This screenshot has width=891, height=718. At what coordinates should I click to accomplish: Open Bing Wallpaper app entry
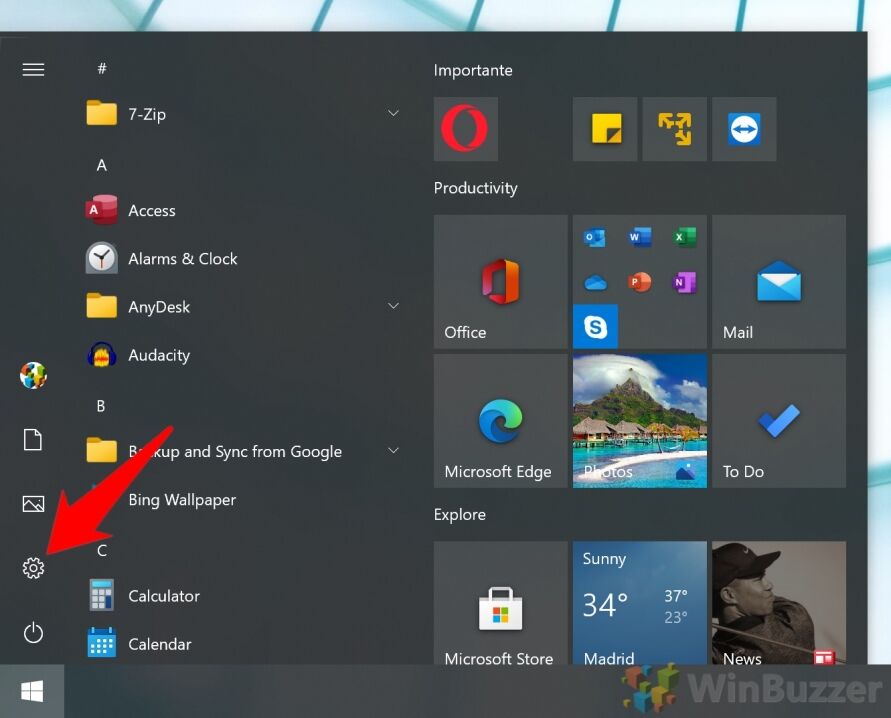coord(244,500)
